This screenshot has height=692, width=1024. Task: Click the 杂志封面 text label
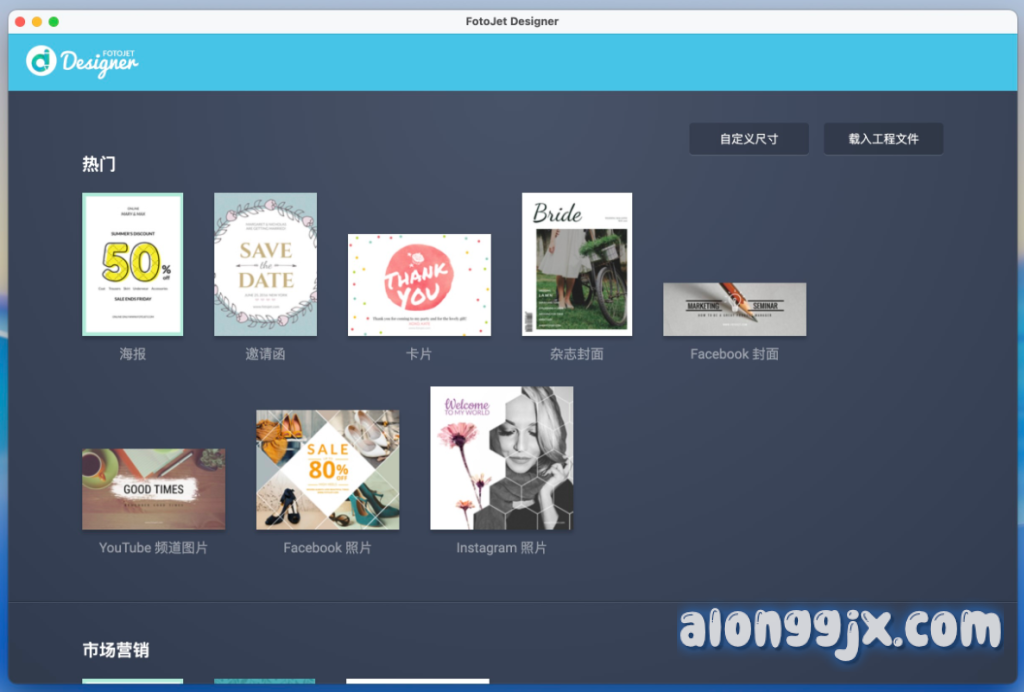(577, 354)
